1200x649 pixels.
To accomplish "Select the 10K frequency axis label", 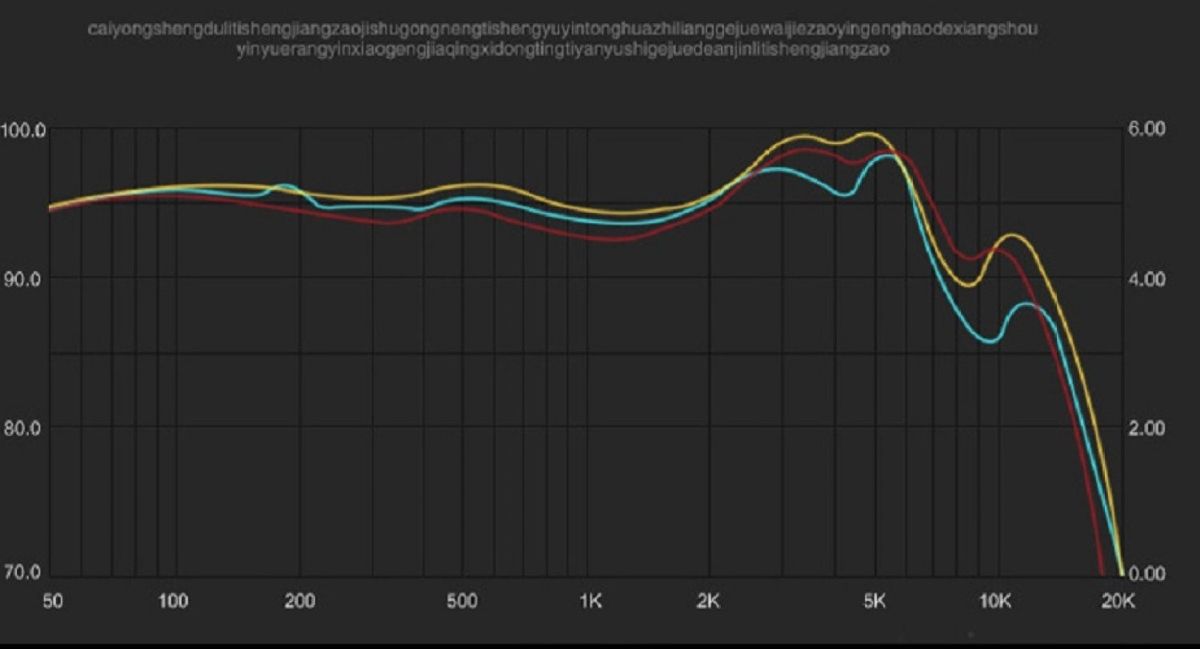I will coord(995,601).
